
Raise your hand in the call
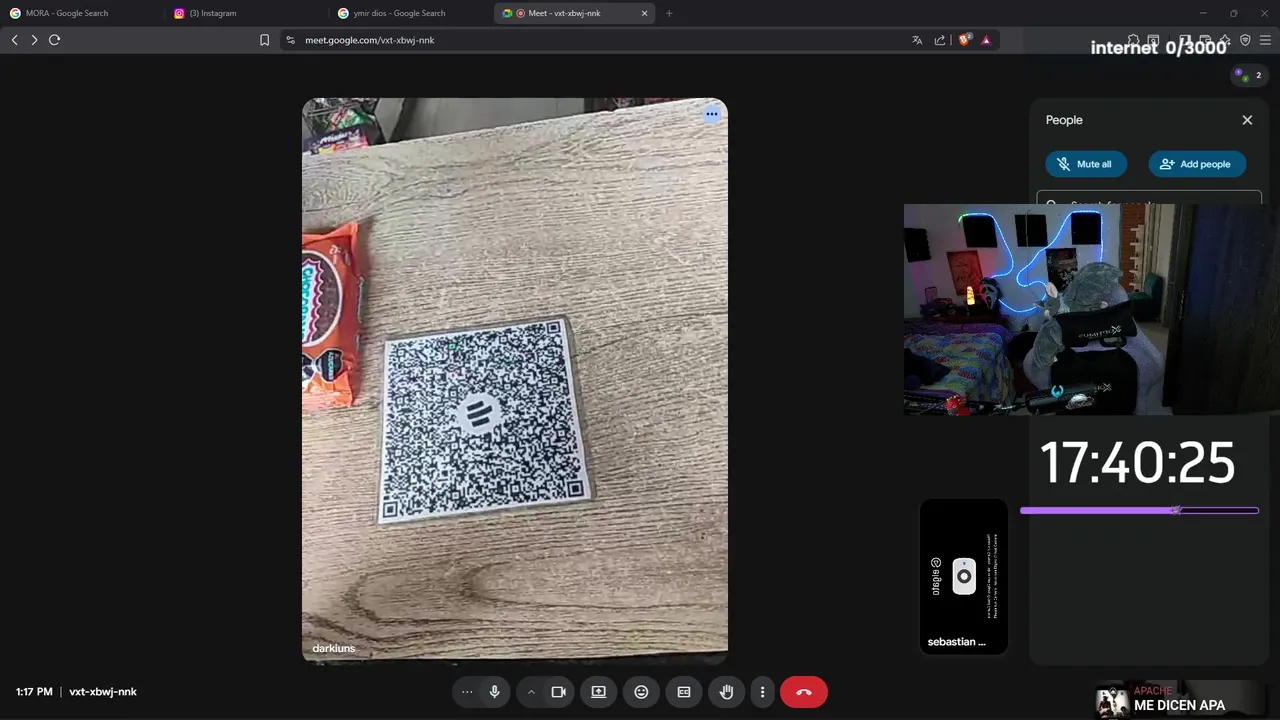[x=727, y=692]
